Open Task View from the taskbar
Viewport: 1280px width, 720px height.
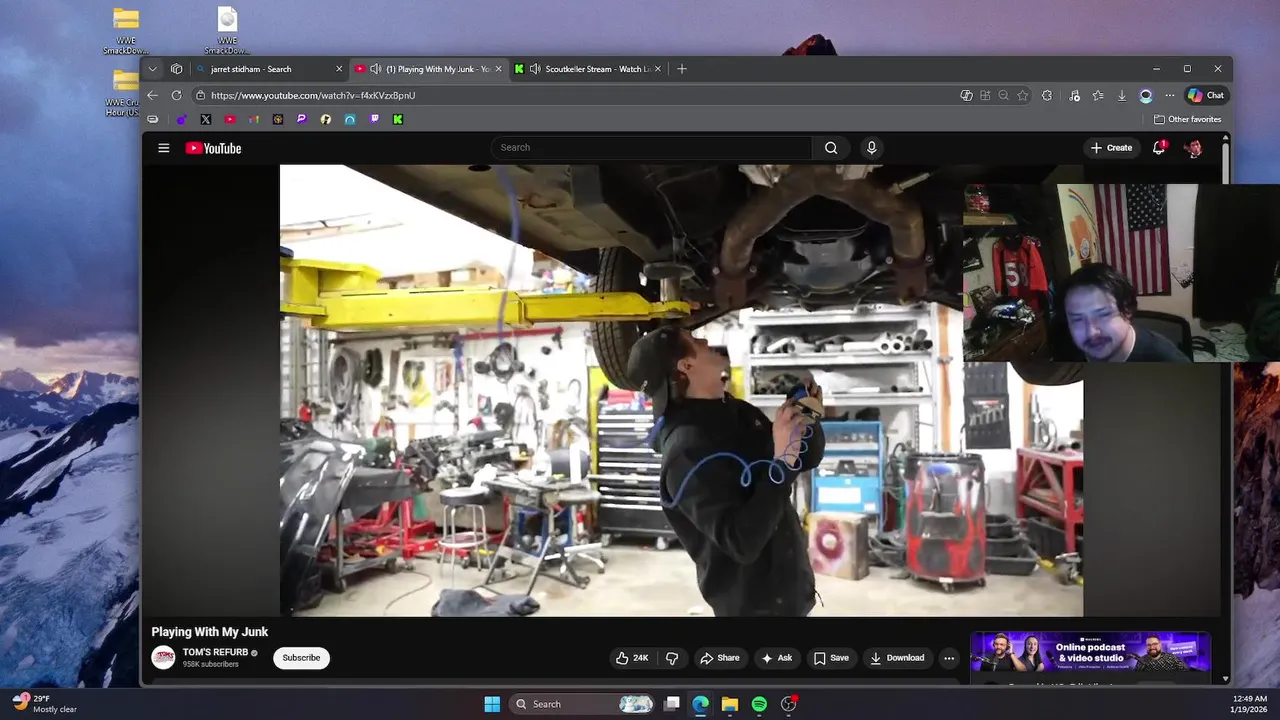tap(672, 704)
